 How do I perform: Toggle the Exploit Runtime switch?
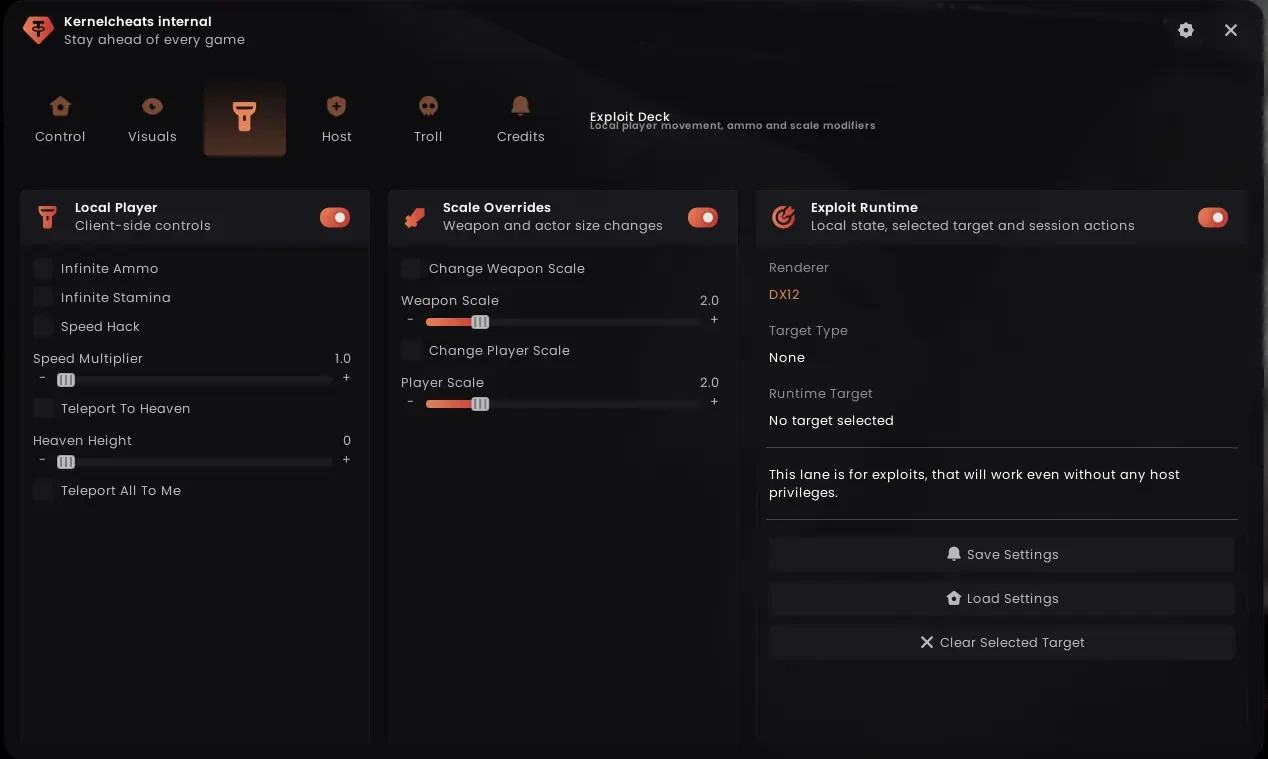1213,217
